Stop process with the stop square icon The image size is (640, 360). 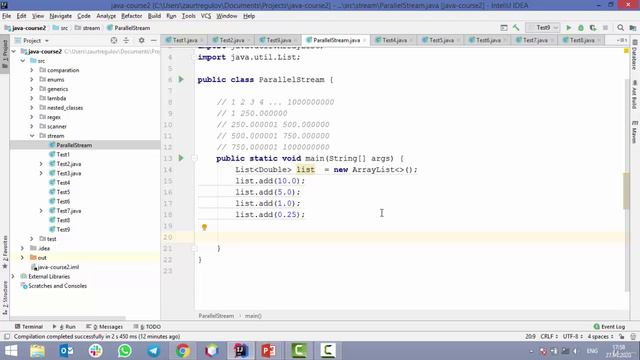tap(605, 28)
